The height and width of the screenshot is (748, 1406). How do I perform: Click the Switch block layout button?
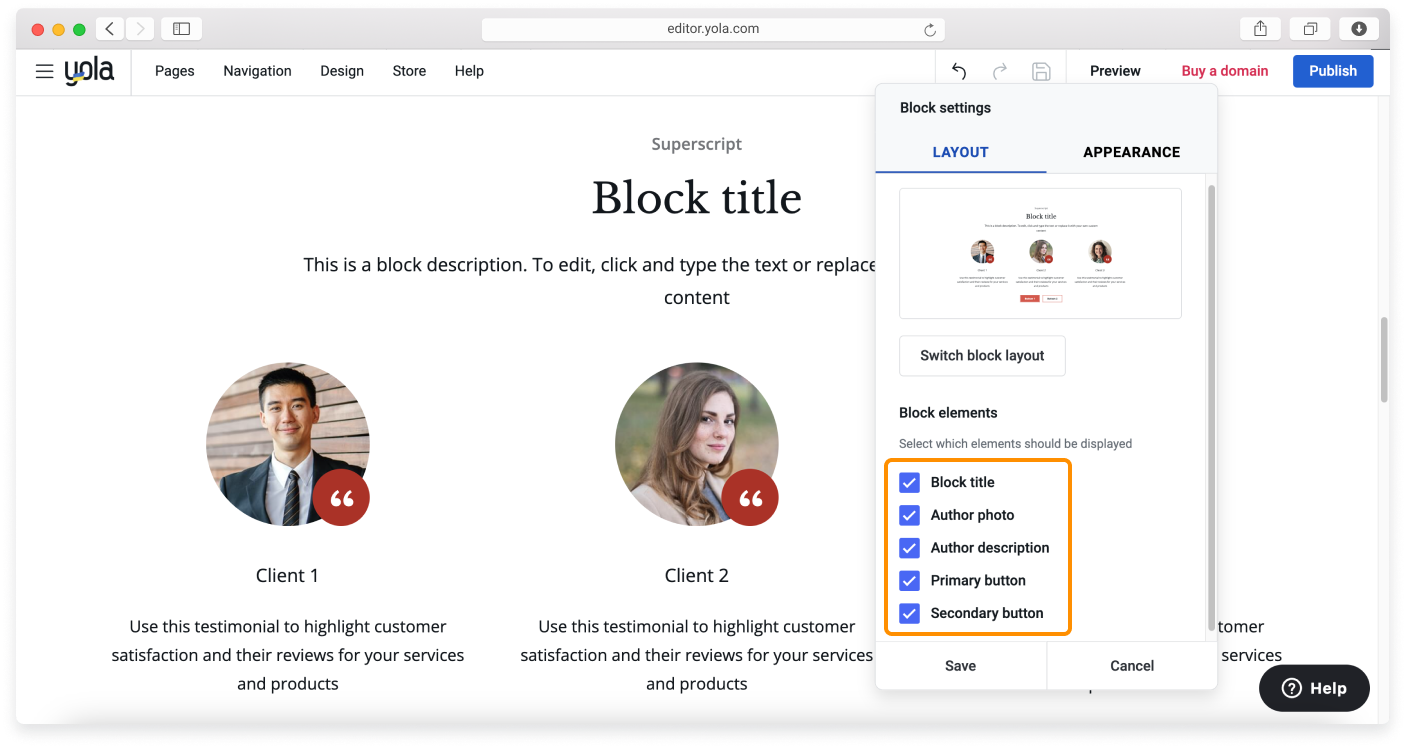(x=982, y=356)
